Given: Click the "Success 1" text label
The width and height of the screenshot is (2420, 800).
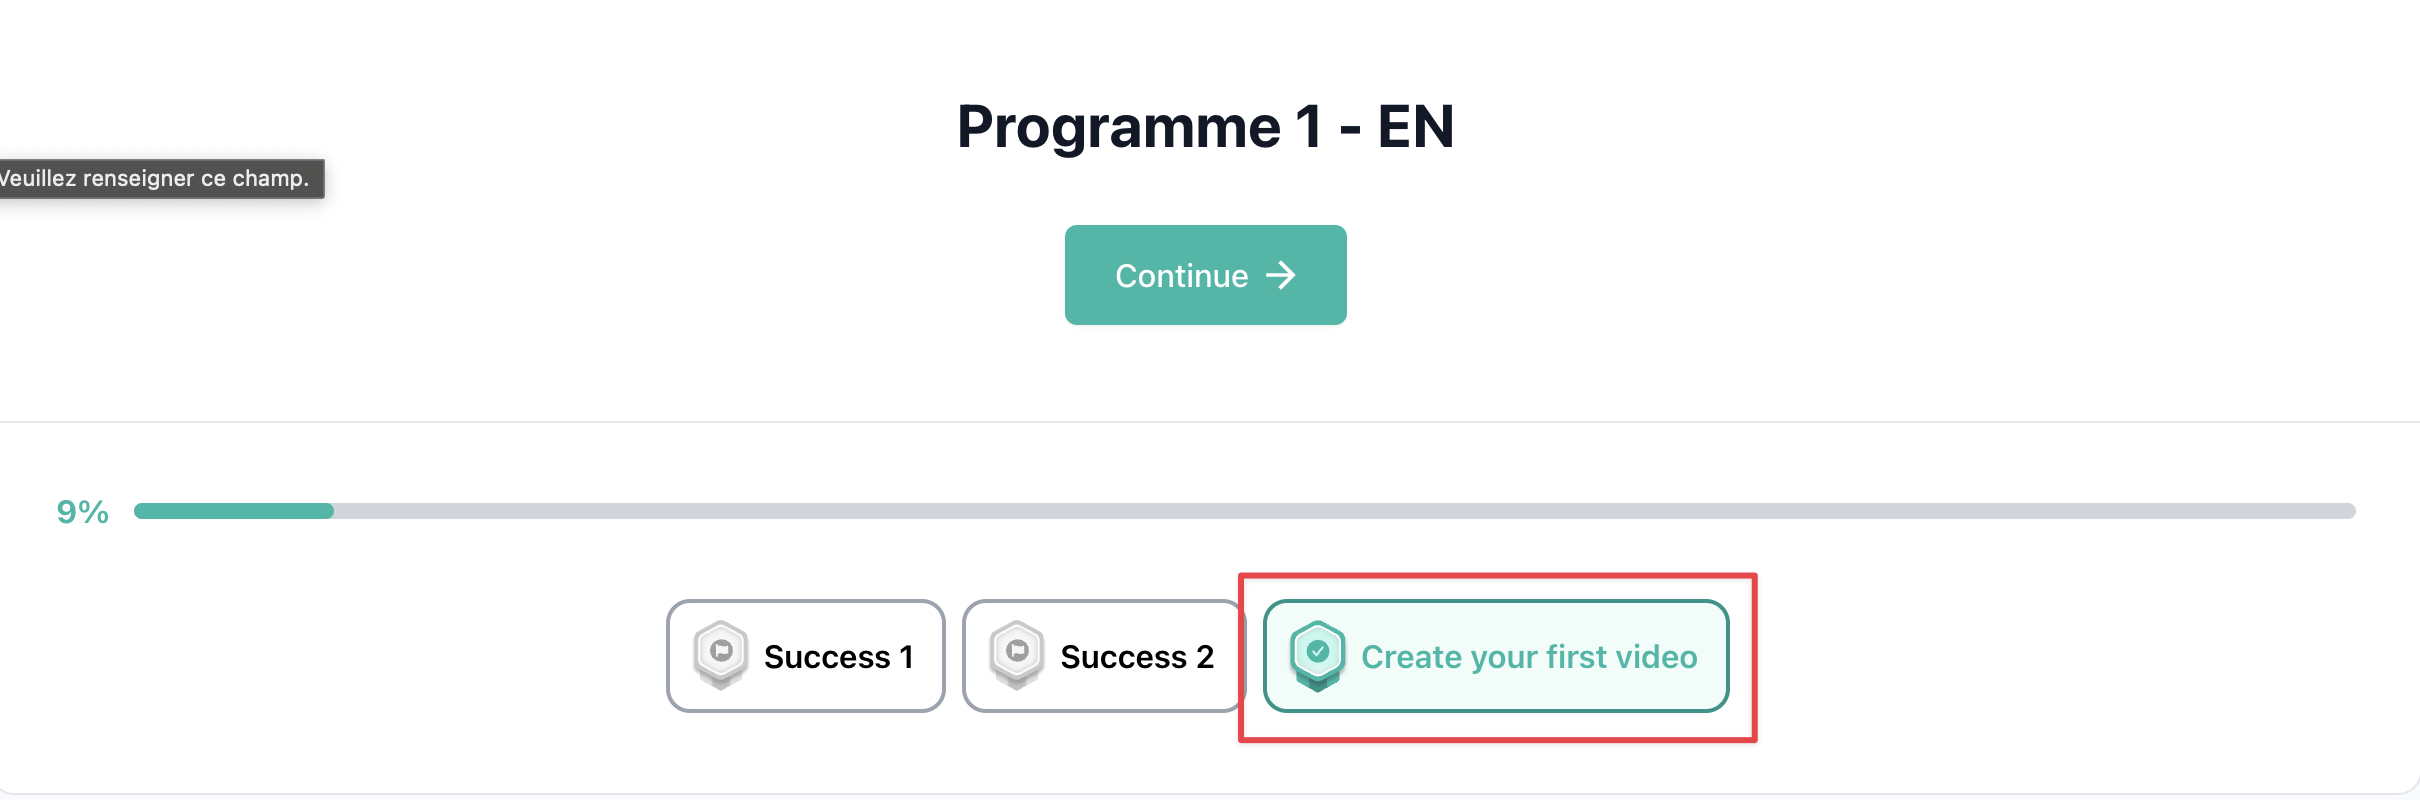Looking at the screenshot, I should 839,657.
